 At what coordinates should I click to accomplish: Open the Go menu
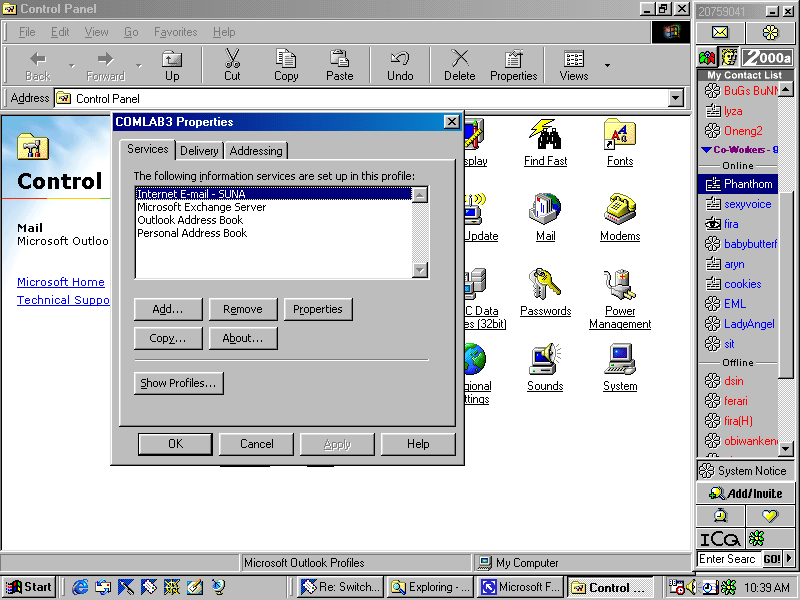(131, 32)
